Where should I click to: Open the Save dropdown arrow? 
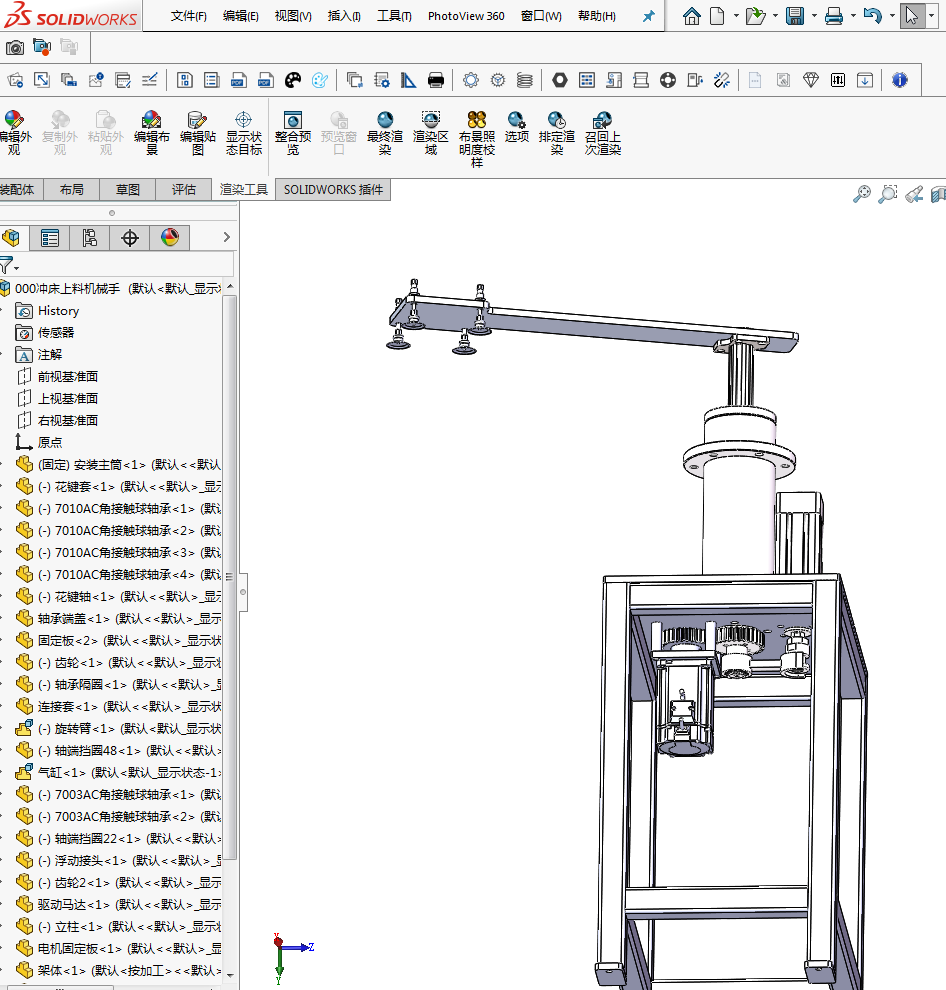[x=814, y=16]
